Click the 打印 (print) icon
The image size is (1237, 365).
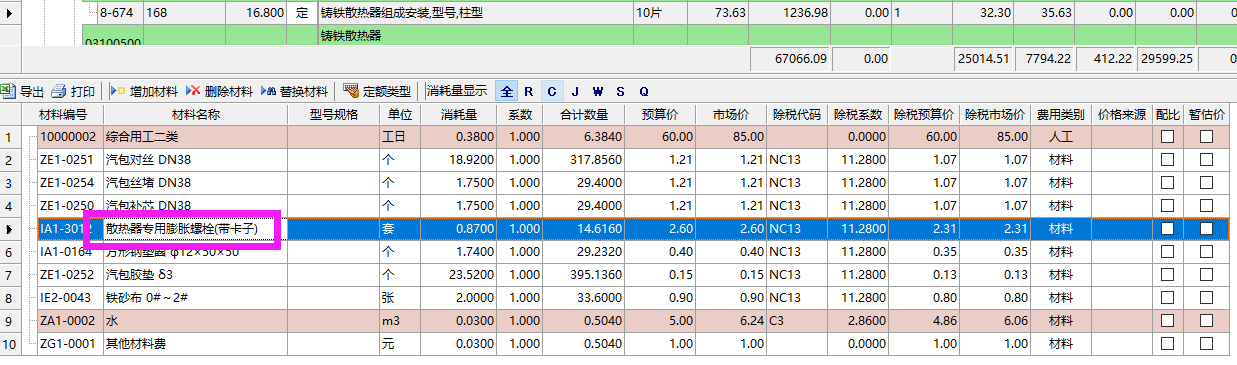pyautogui.click(x=59, y=91)
